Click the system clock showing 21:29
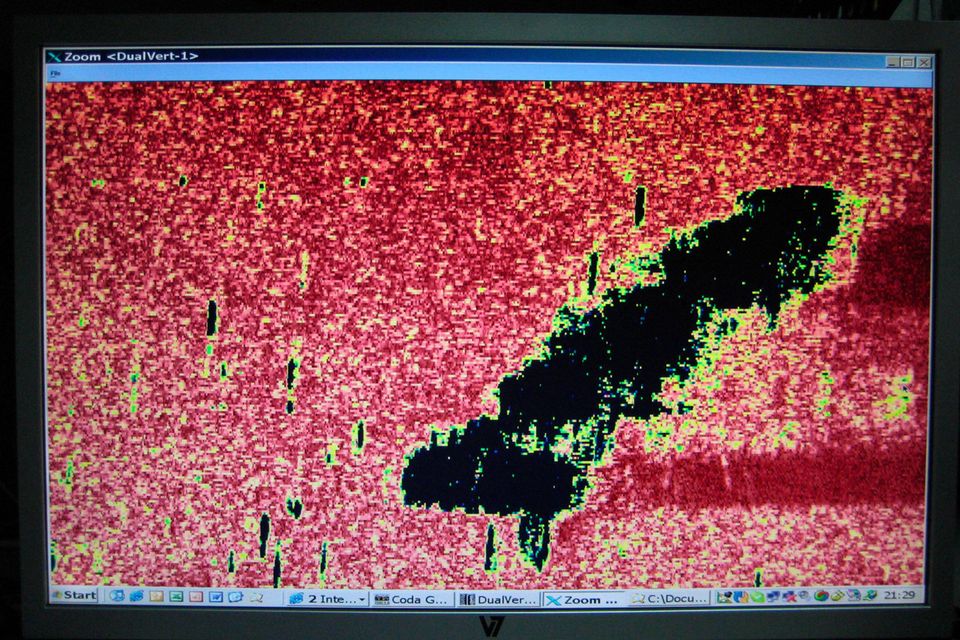This screenshot has height=640, width=960. click(900, 596)
